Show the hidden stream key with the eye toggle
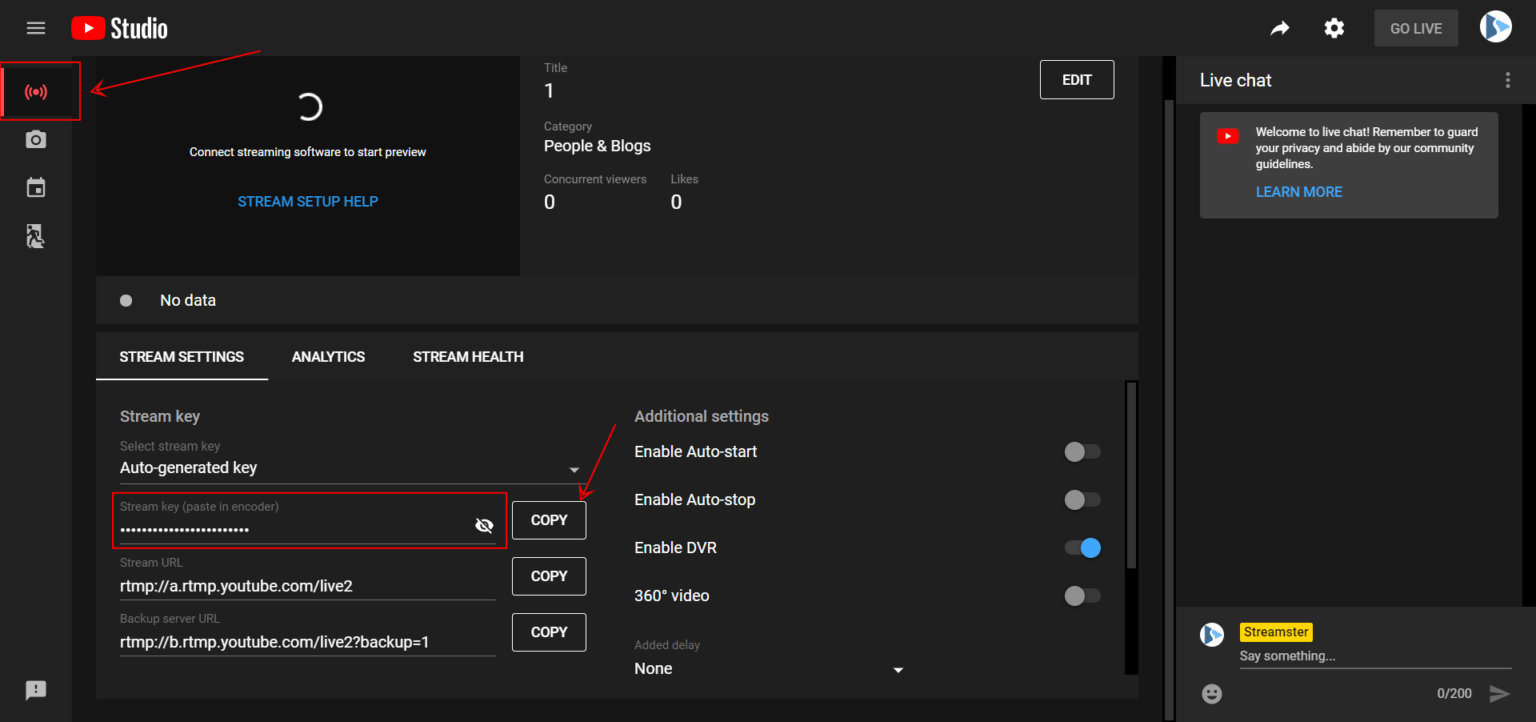Image resolution: width=1536 pixels, height=722 pixels. pos(484,524)
